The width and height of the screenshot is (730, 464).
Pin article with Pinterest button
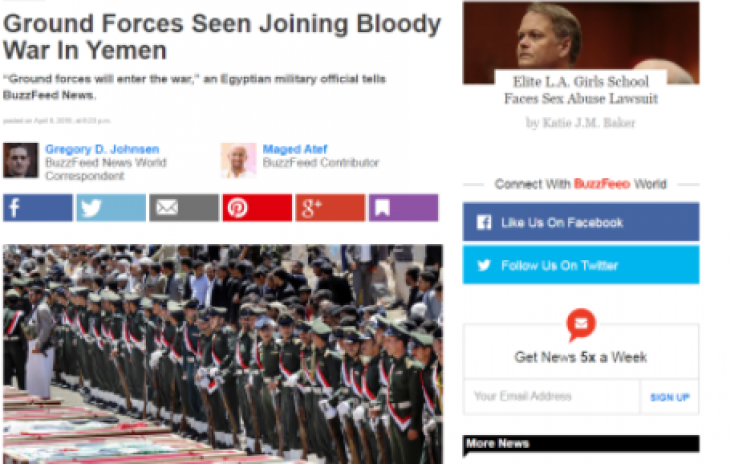coord(257,208)
